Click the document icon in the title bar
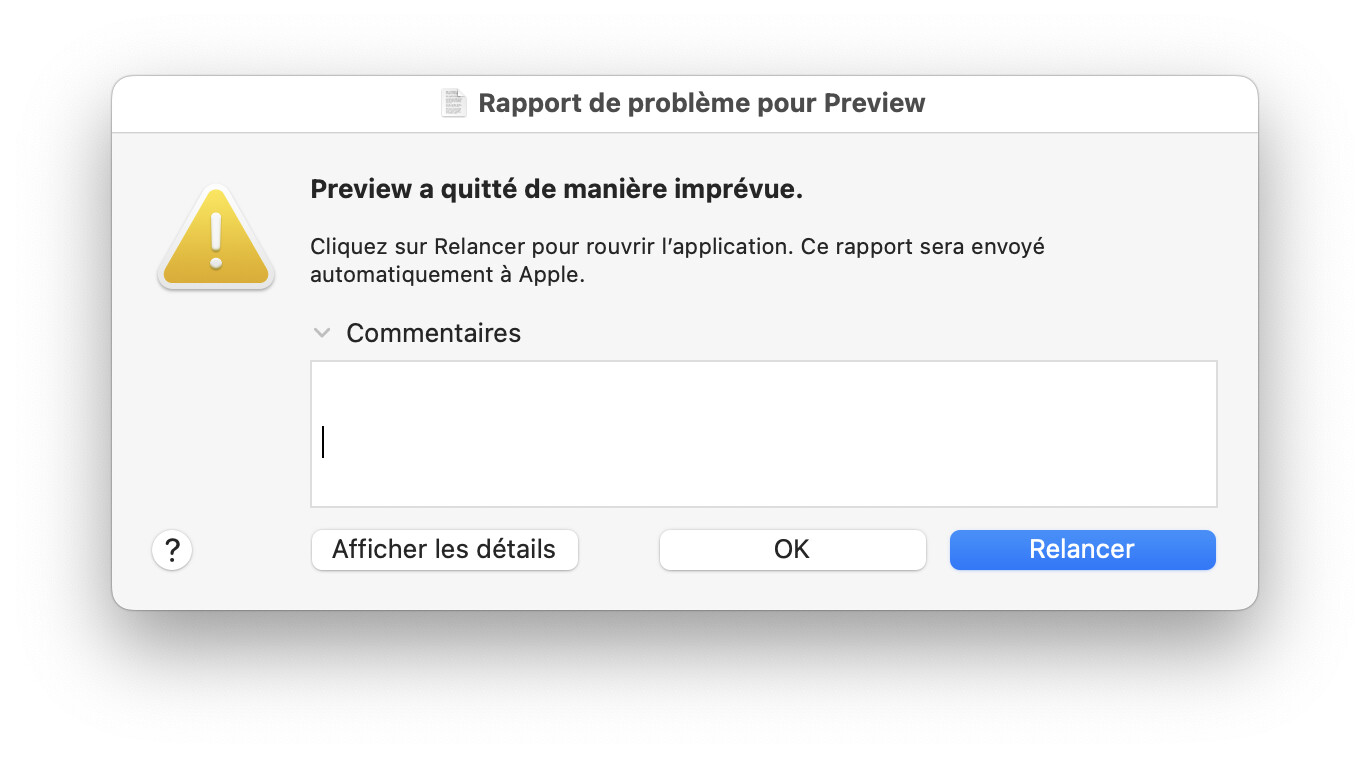The image size is (1370, 758). tap(455, 103)
